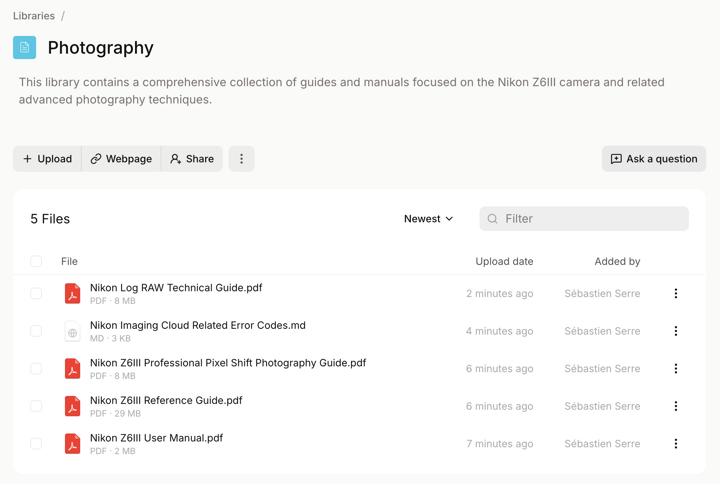Open row options for Nikon Log RAW Technical Guide

675,293
